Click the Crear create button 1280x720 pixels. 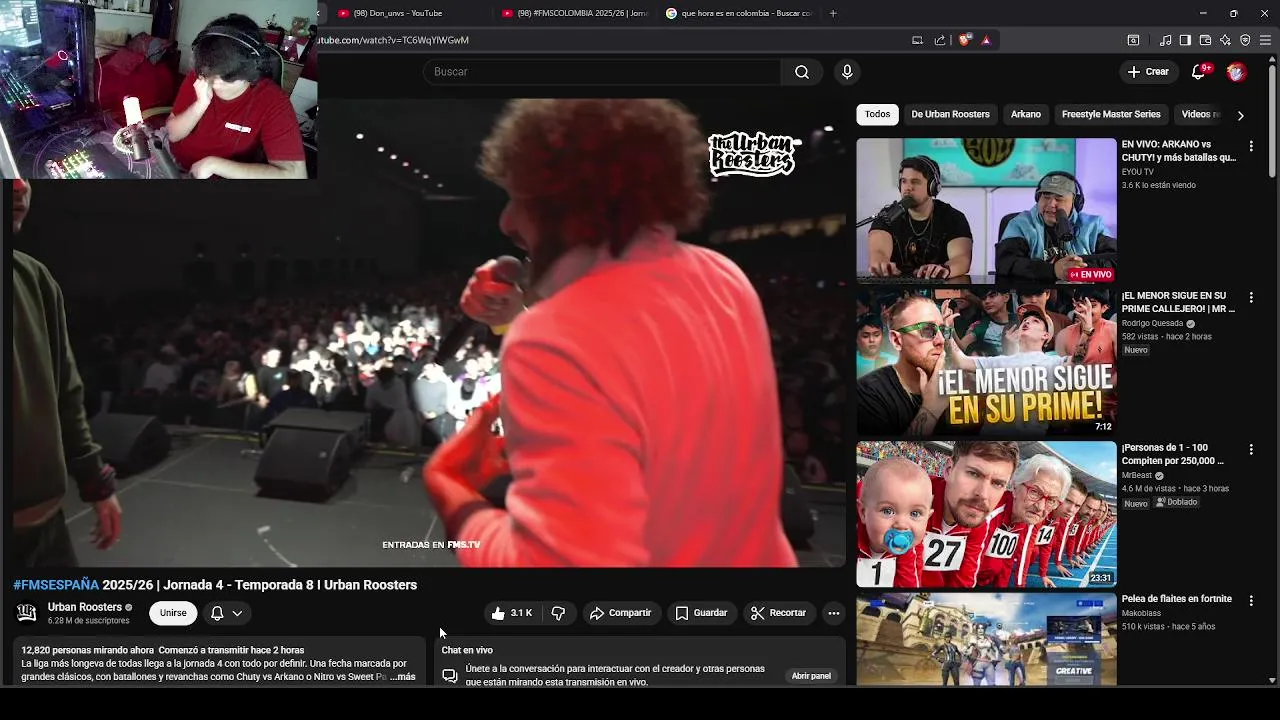(1148, 72)
